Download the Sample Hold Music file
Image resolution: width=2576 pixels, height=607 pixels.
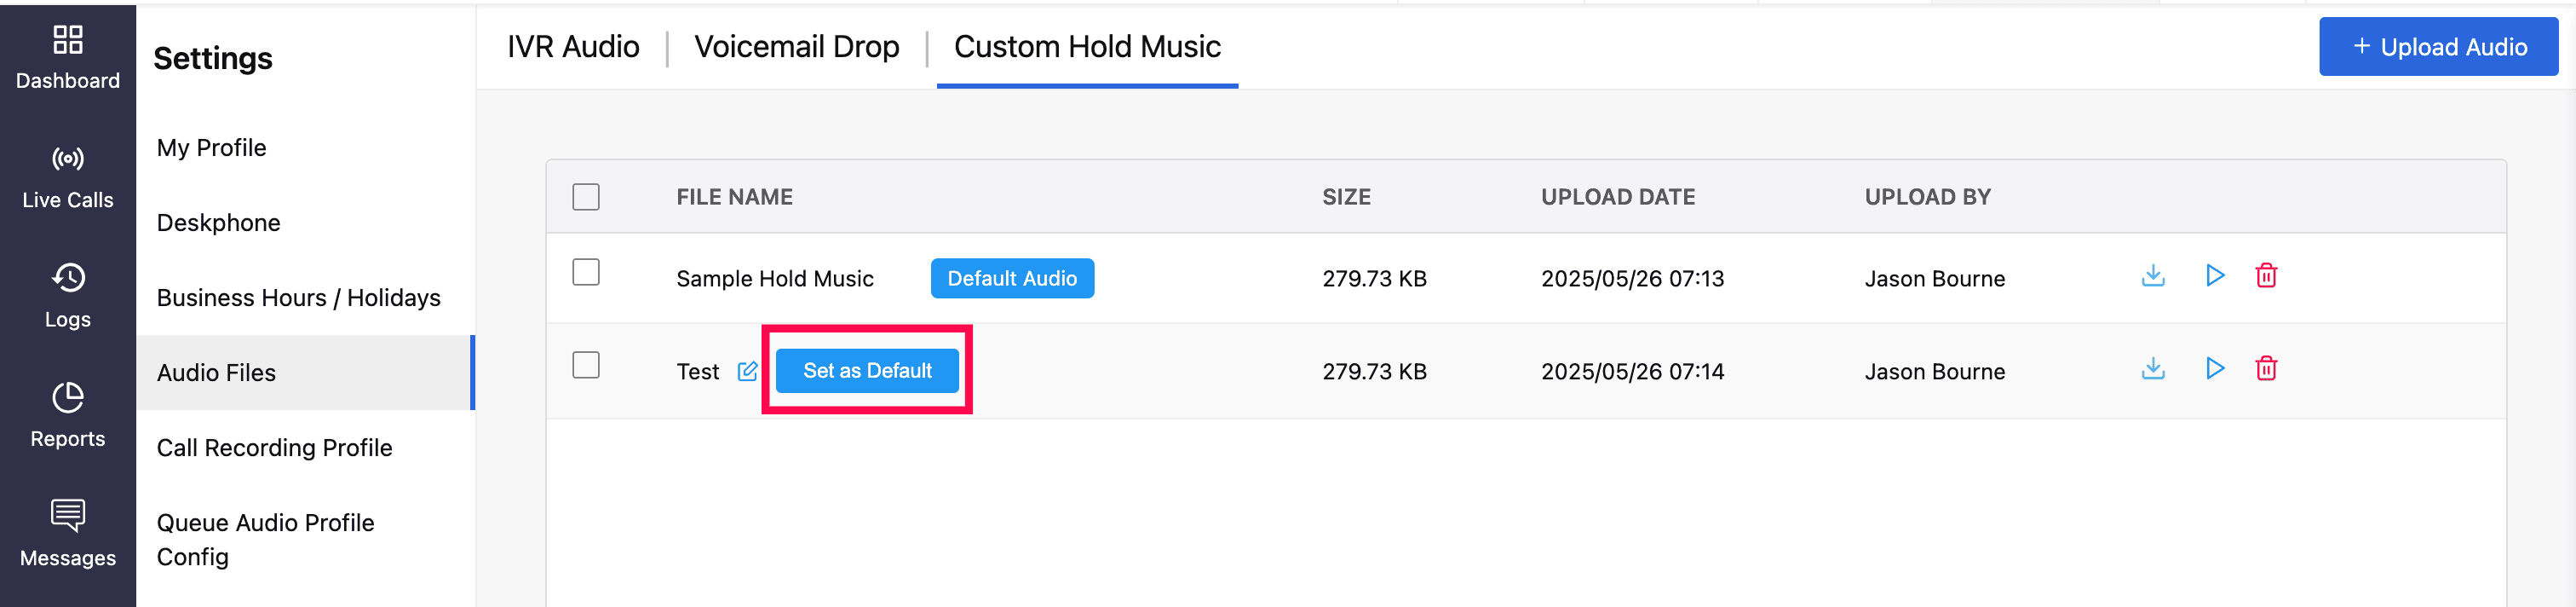[x=2152, y=276]
